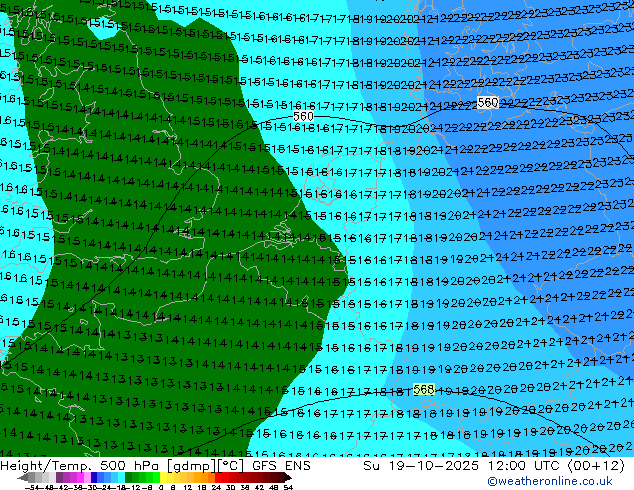Click the 560 contour label near top center

pos(303,117)
